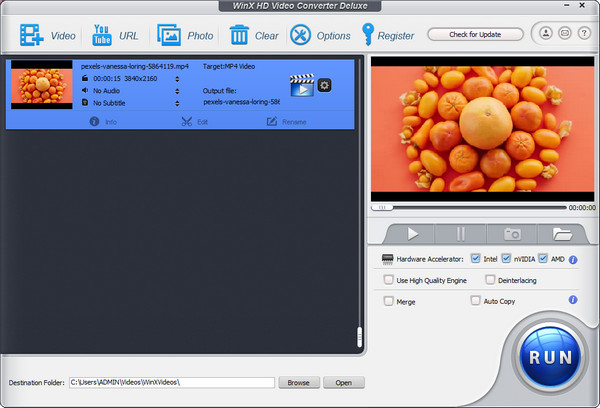Image resolution: width=600 pixels, height=408 pixels.
Task: Open Options wrench icon
Action: (x=300, y=35)
